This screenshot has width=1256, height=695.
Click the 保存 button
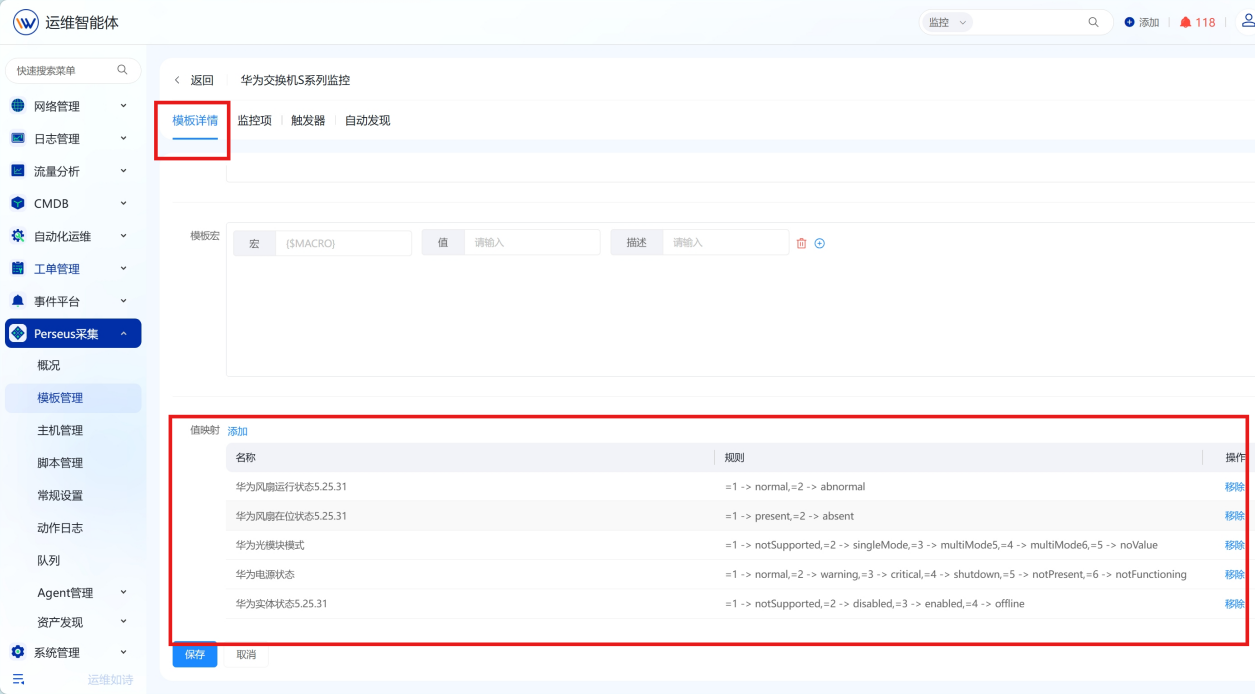pos(195,654)
